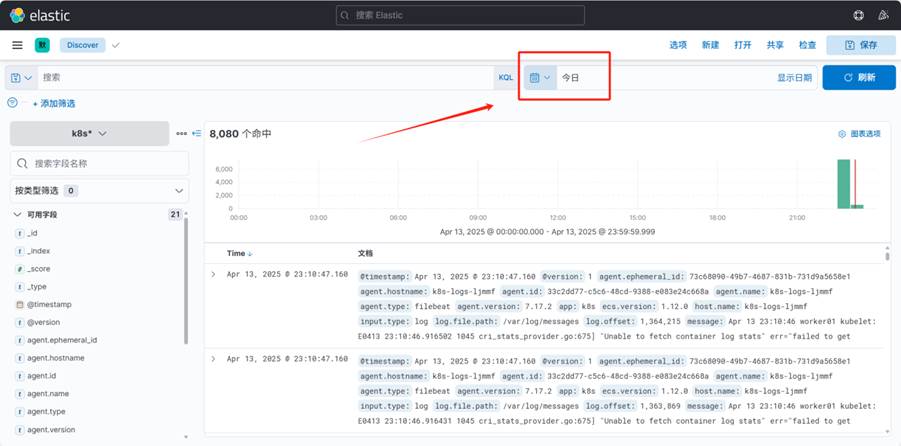Viewport: 901px width, 446px height.
Task: Open the help lifebuoy icon
Action: click(x=858, y=16)
